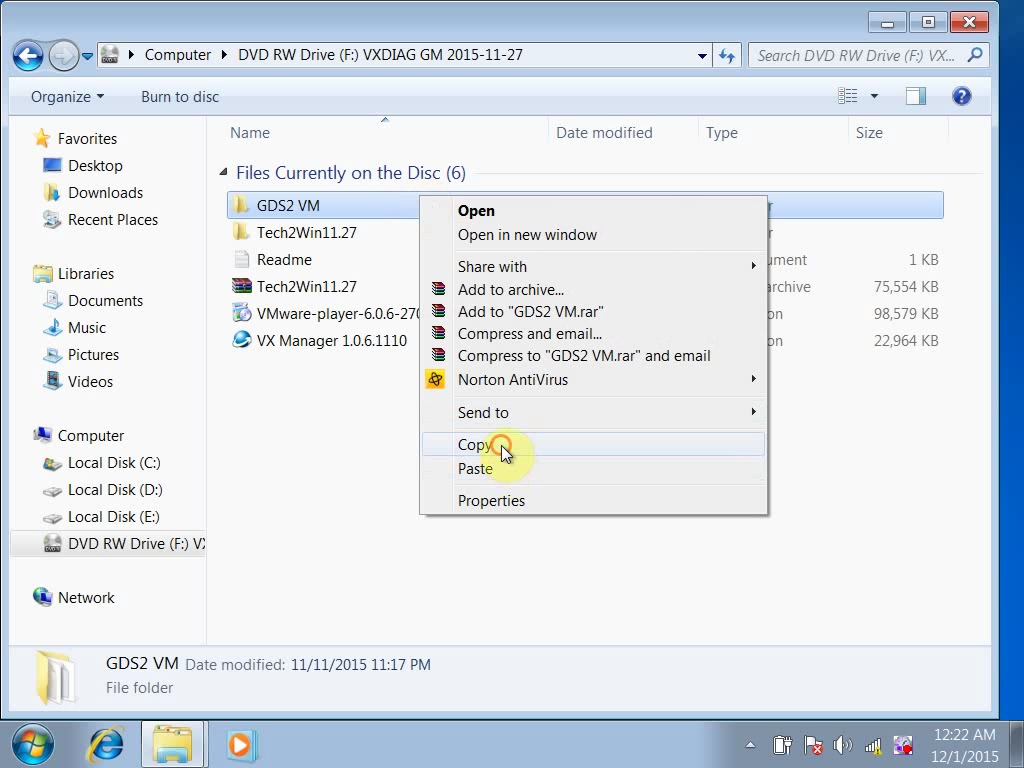Screen dimensions: 1024x768
Task: Click the search magnifier icon
Action: point(975,55)
